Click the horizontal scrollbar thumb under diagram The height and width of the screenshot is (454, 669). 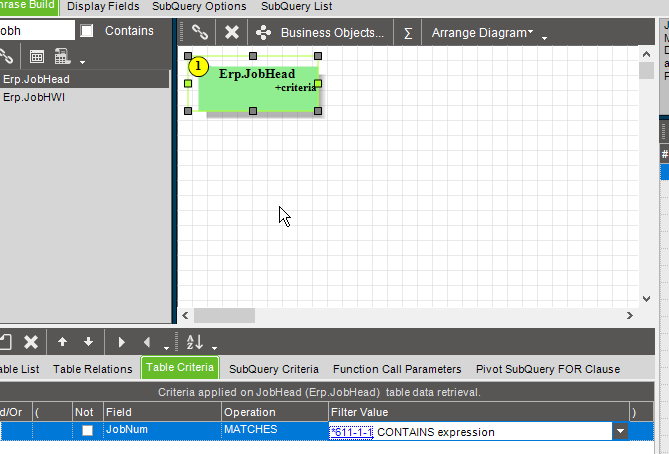[x=223, y=315]
